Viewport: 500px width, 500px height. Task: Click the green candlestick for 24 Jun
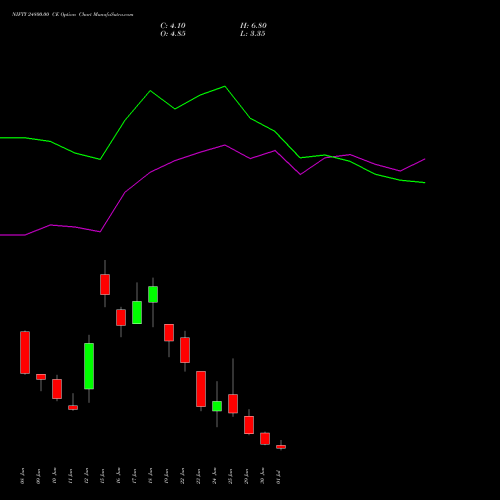tap(217, 406)
